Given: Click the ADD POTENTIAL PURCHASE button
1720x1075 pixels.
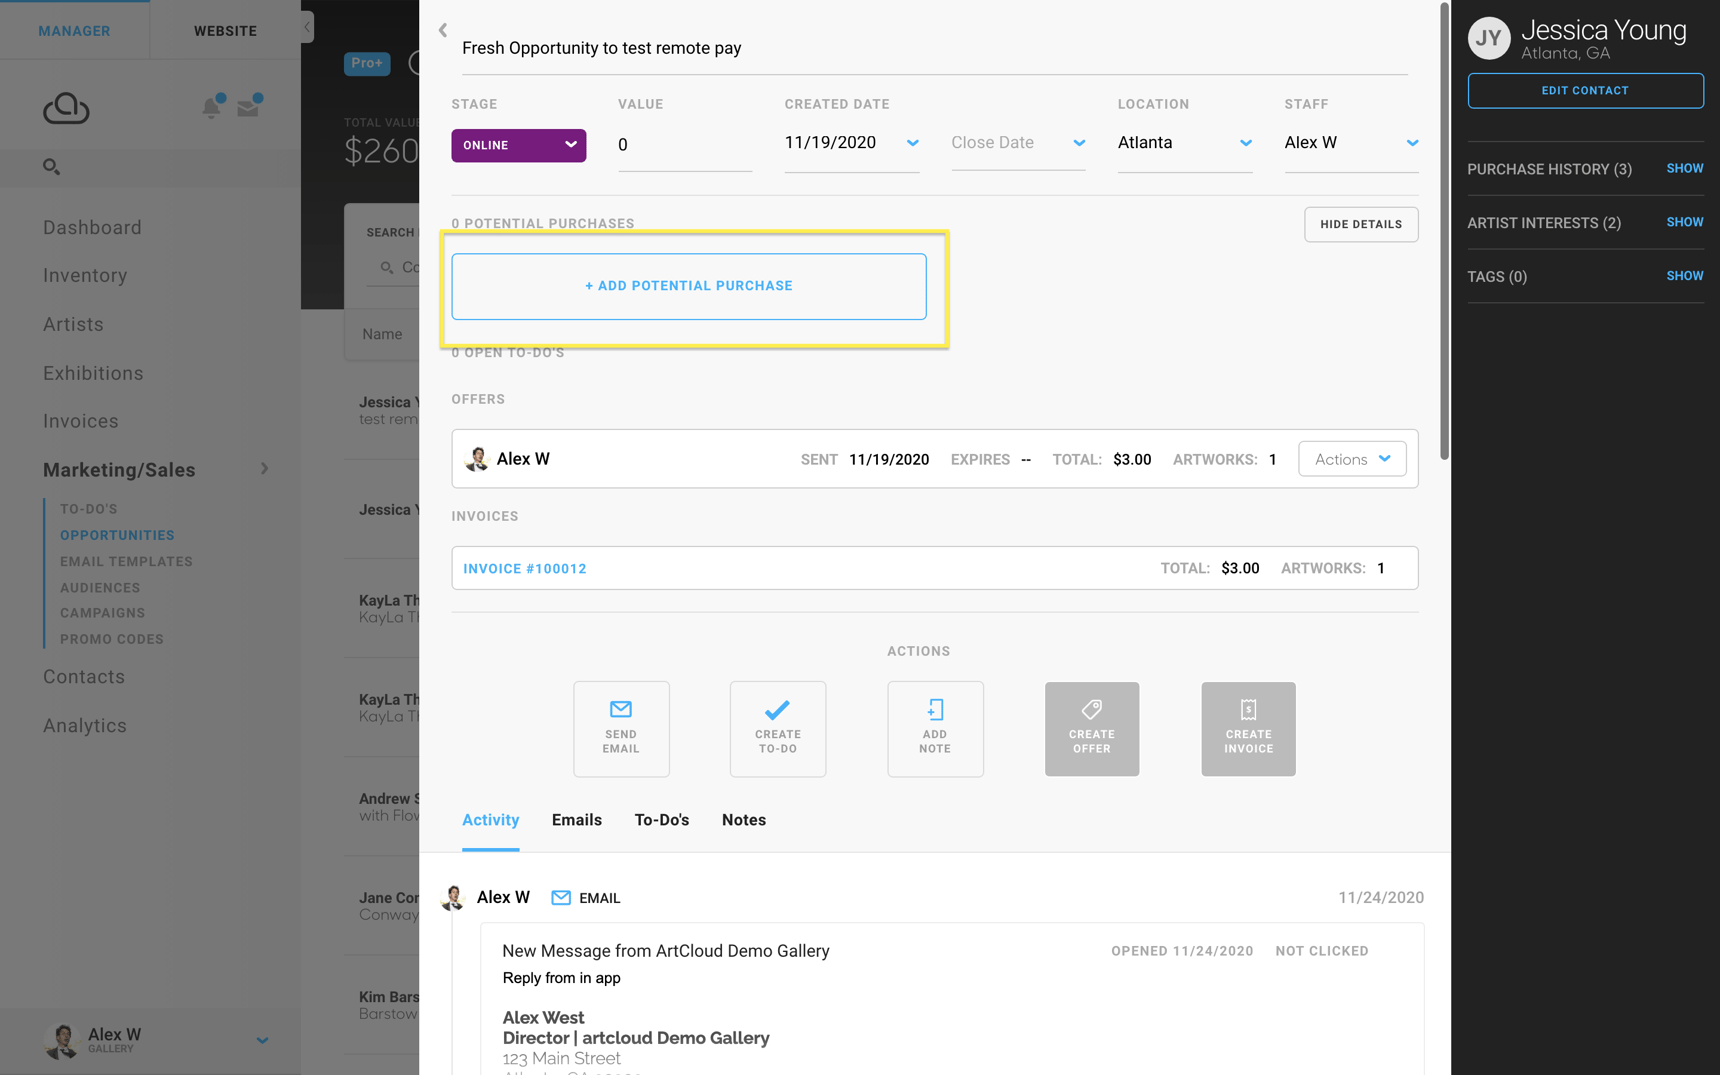Looking at the screenshot, I should [x=689, y=286].
